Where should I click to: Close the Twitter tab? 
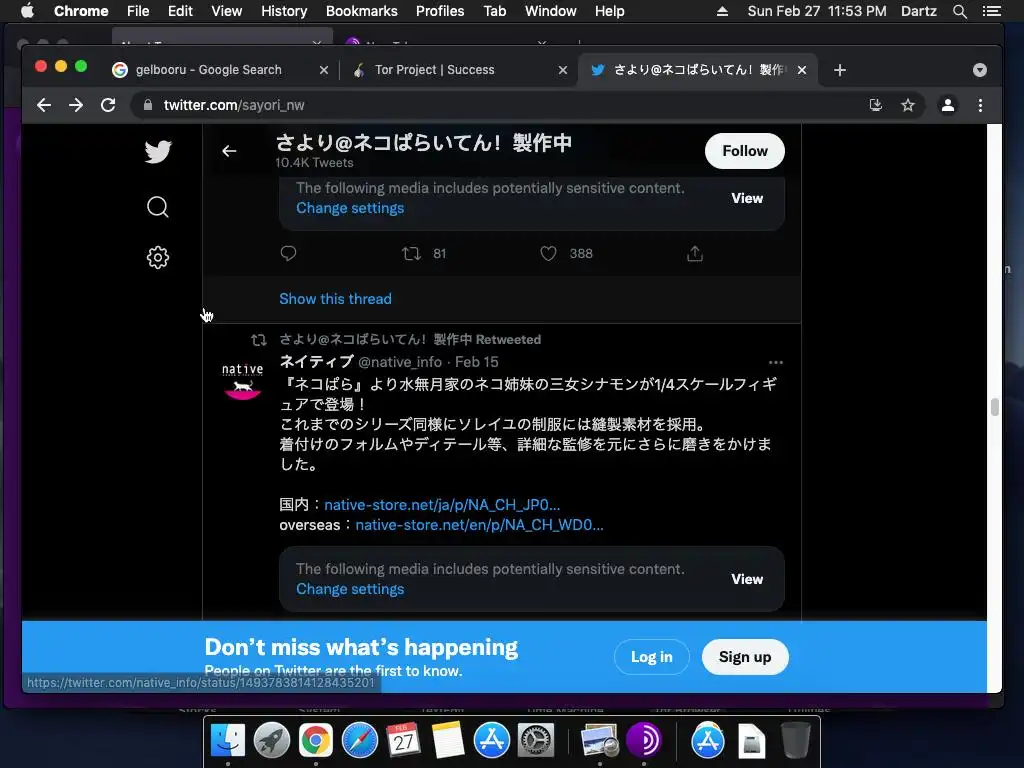(x=802, y=70)
